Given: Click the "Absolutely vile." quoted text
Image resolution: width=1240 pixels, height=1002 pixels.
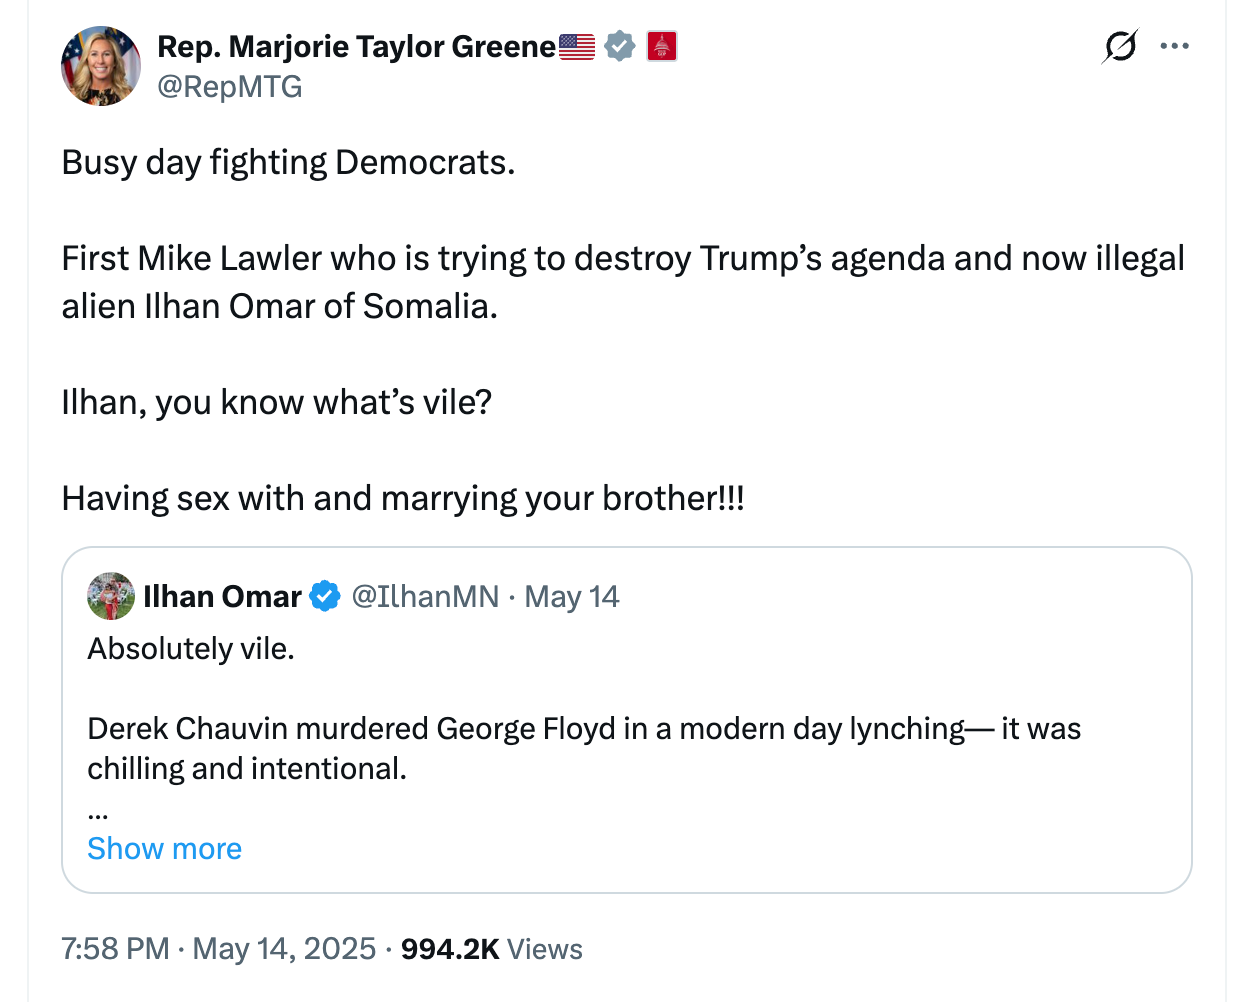Looking at the screenshot, I should 191,649.
